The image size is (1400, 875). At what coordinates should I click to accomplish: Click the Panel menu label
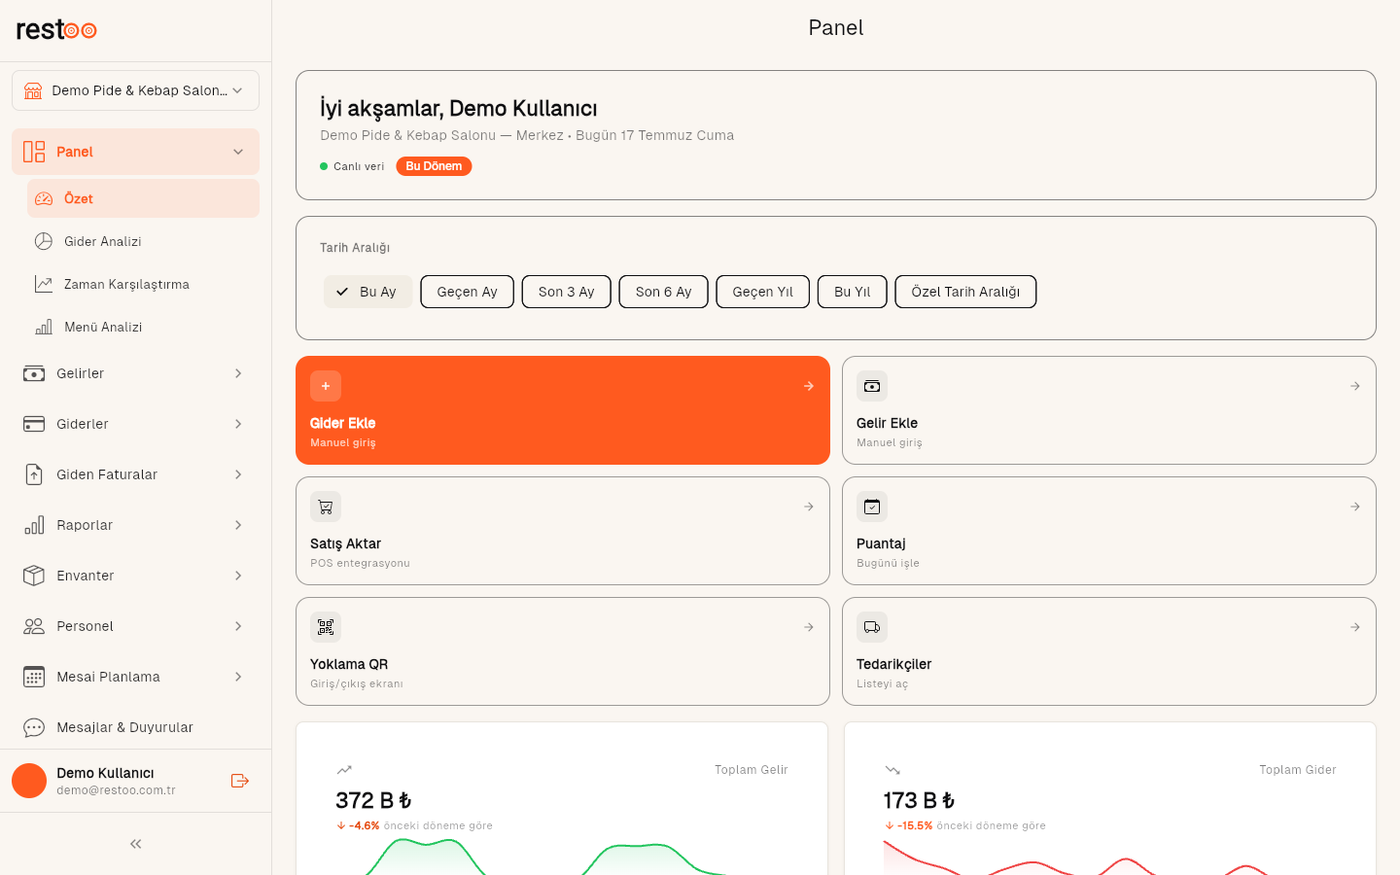click(75, 152)
